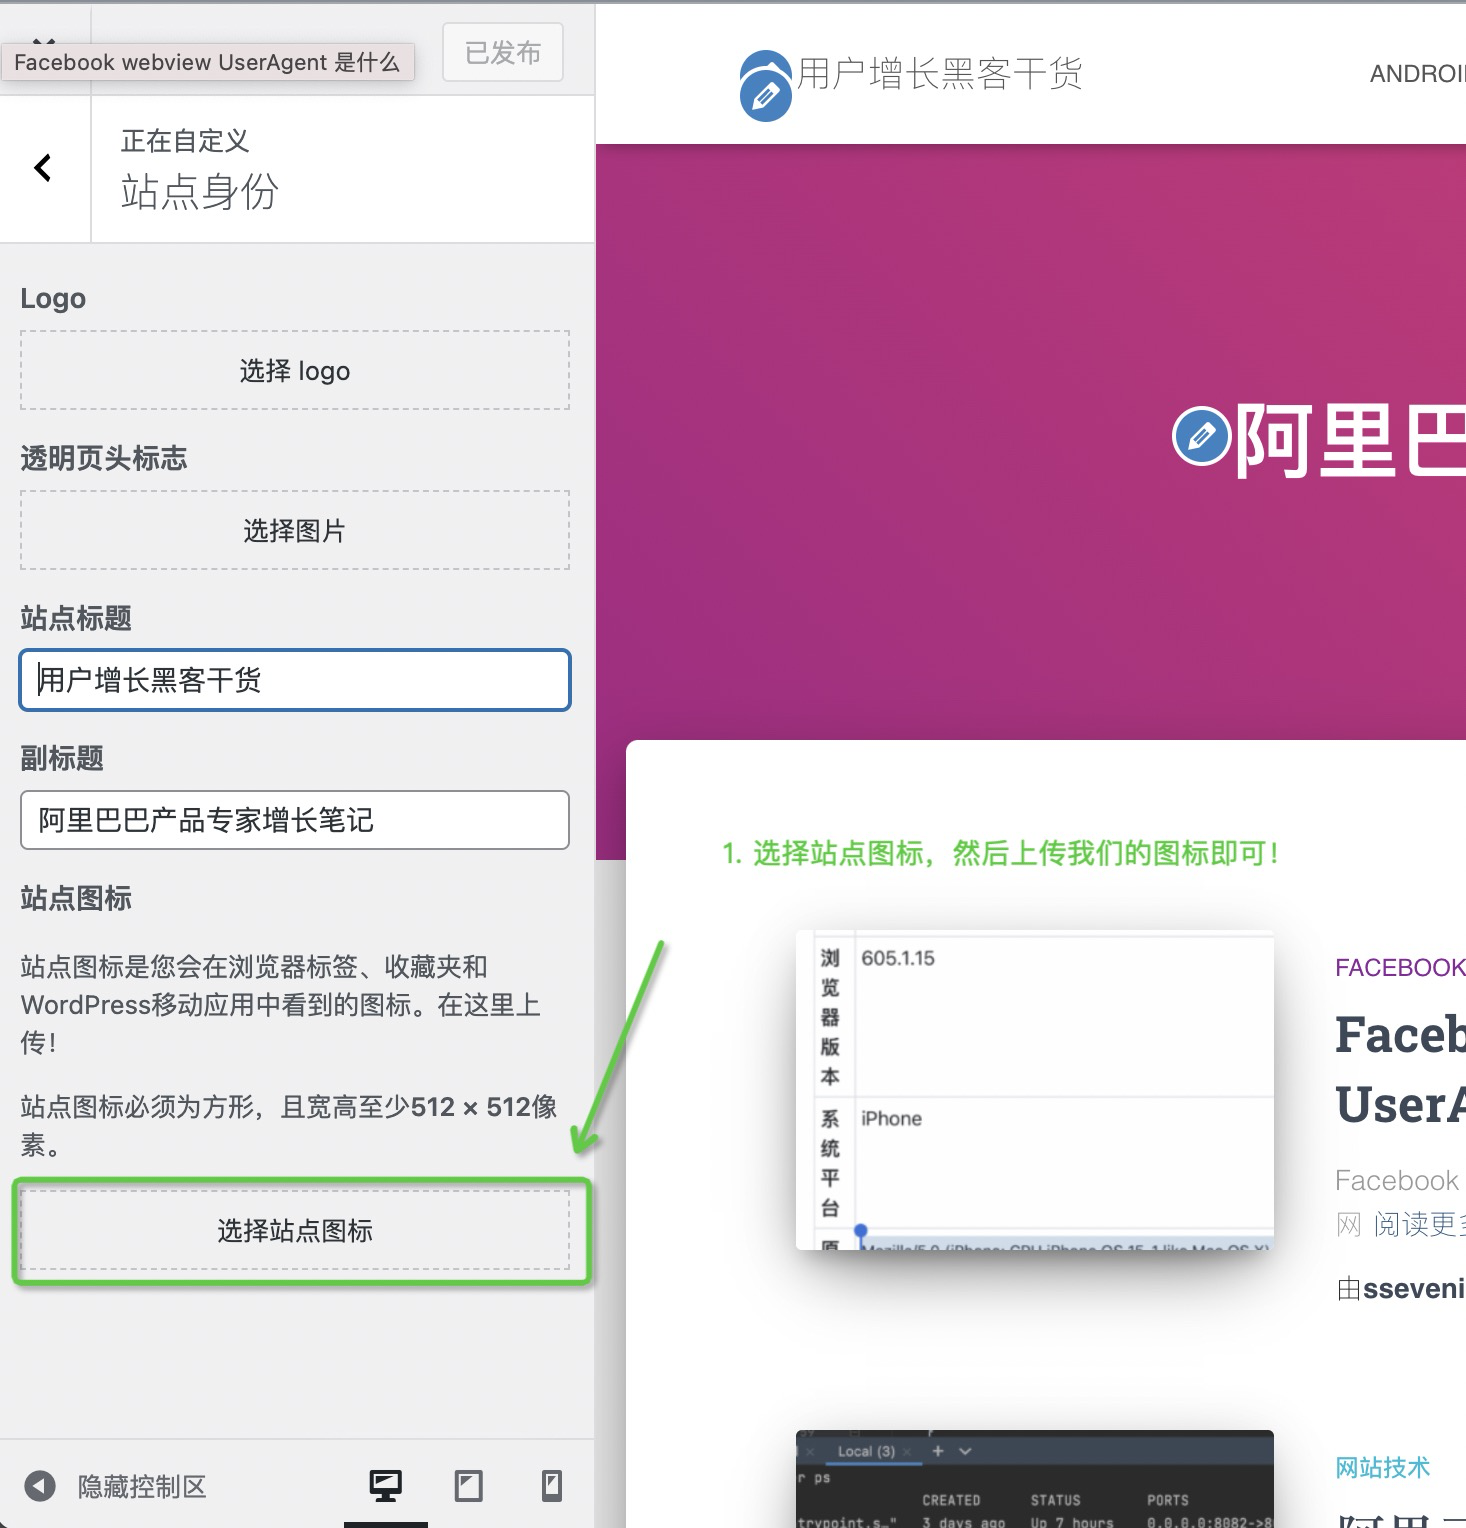Switch to tablet preview device icon
The image size is (1466, 1528).
tap(468, 1485)
